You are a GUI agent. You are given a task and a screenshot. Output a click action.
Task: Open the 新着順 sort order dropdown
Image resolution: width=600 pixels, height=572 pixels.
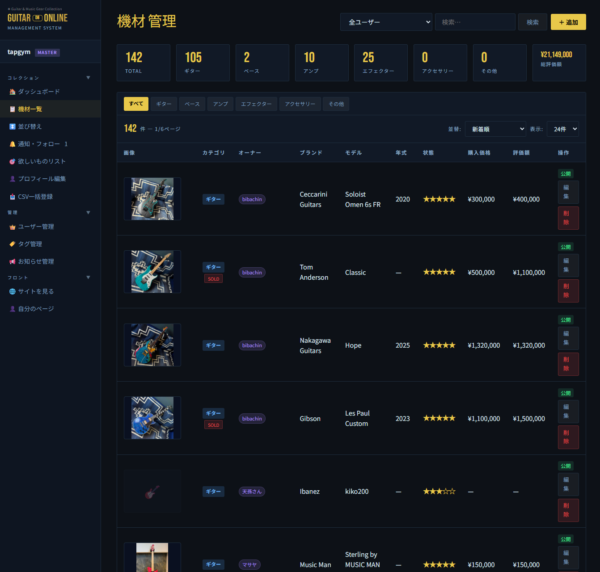496,129
